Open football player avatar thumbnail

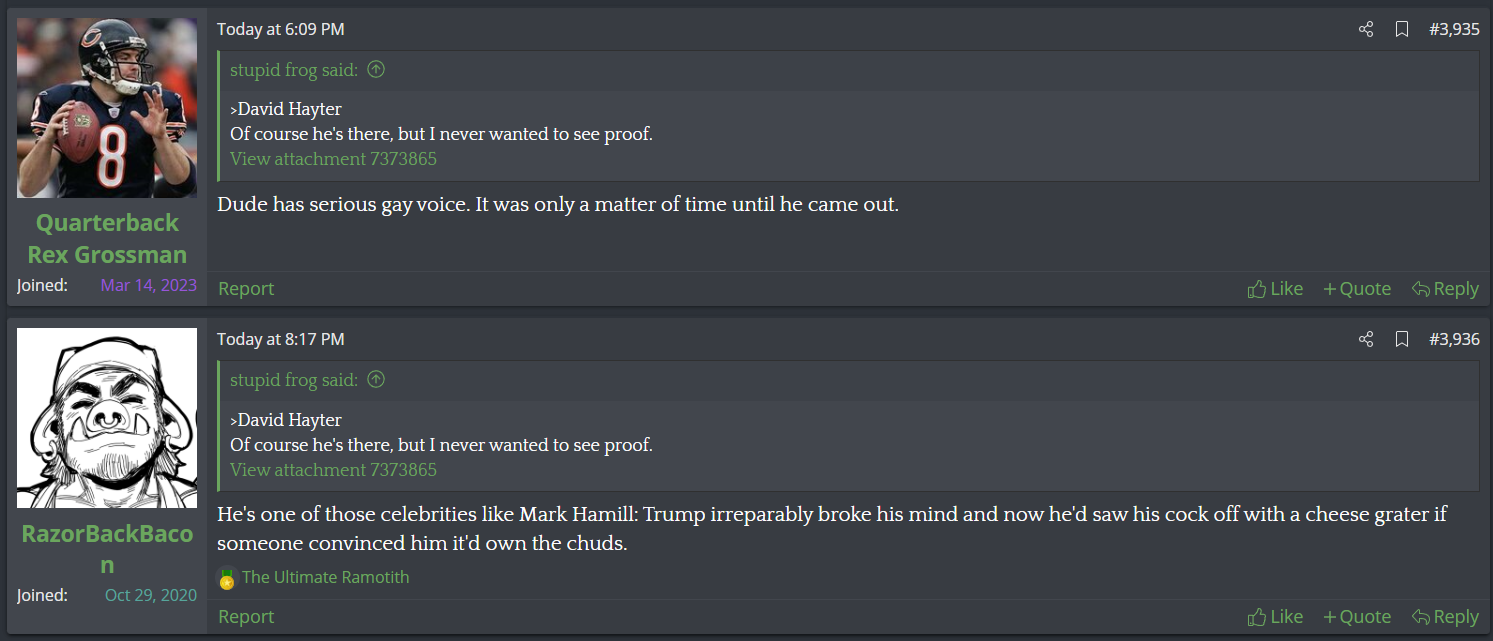(107, 108)
